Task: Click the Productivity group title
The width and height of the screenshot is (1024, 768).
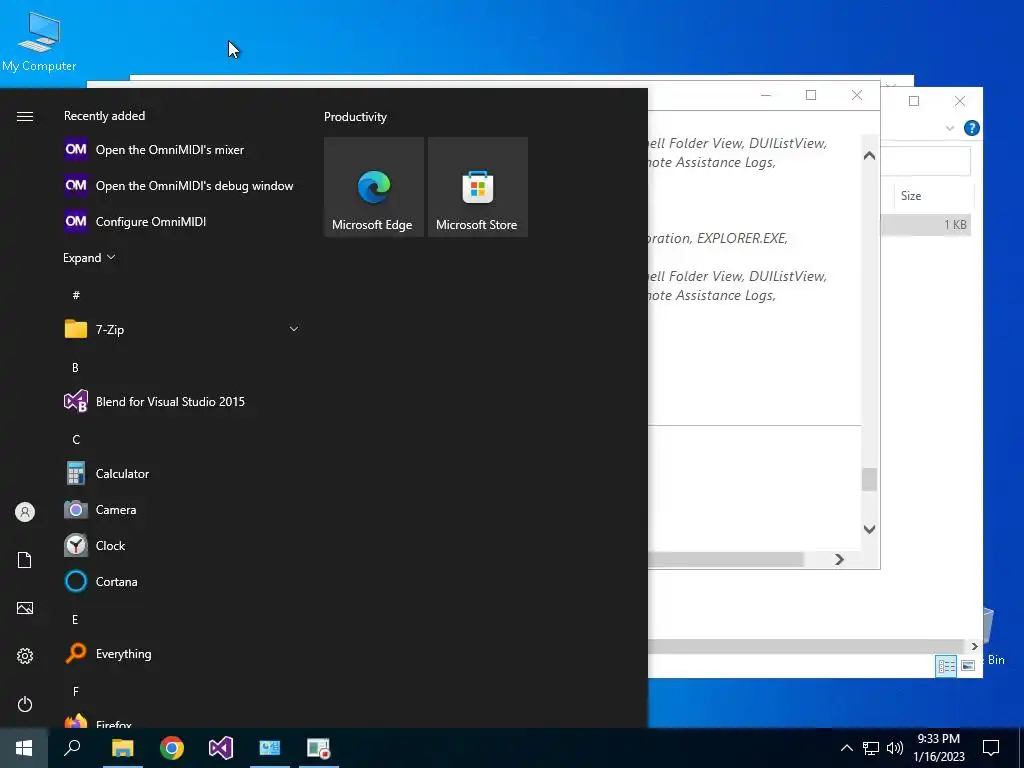Action: click(x=355, y=117)
